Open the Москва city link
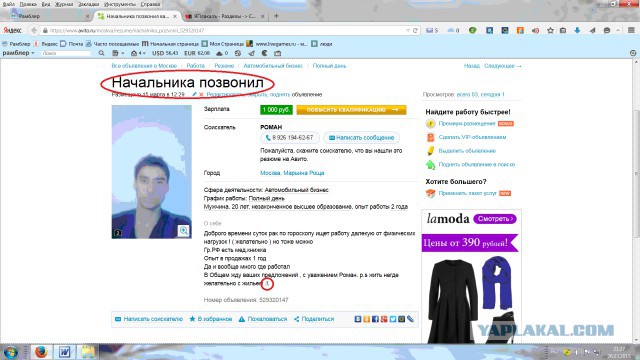 [270, 173]
